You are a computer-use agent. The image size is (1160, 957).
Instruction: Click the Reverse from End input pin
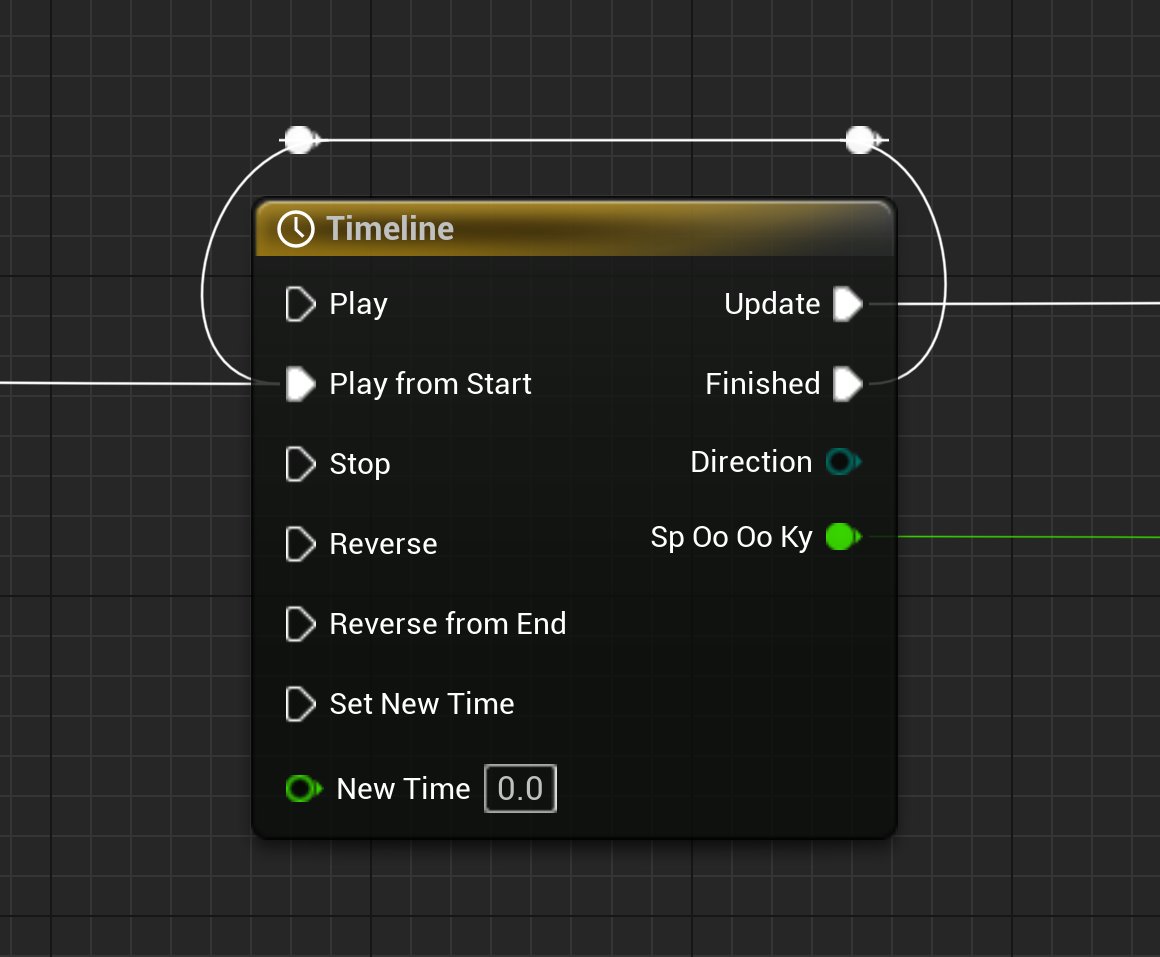[300, 623]
